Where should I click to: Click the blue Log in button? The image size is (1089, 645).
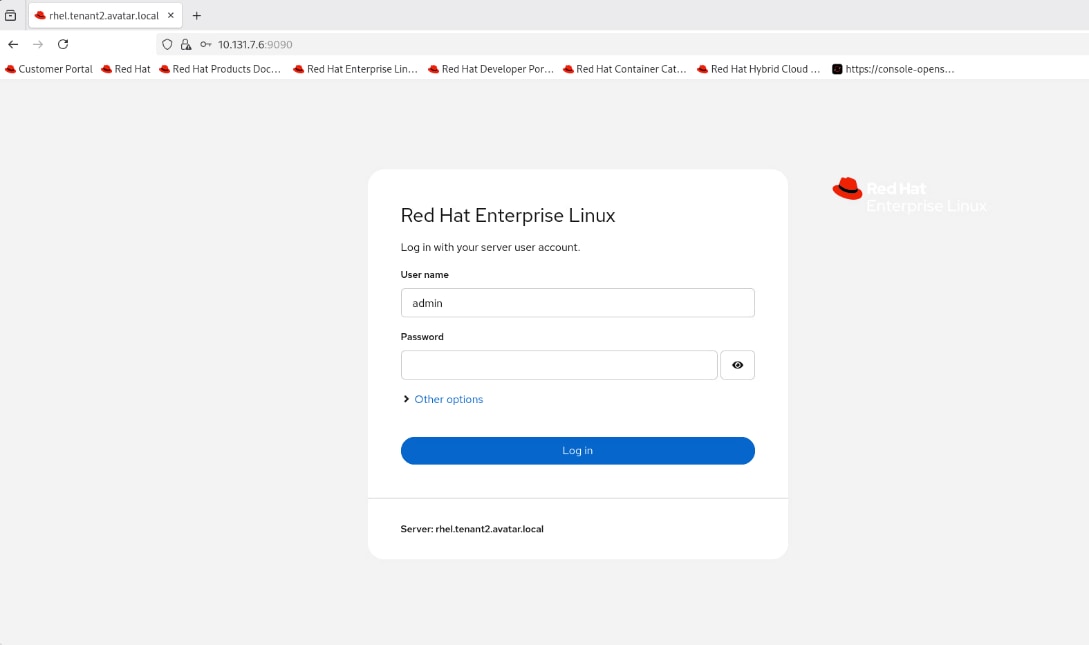(x=577, y=451)
